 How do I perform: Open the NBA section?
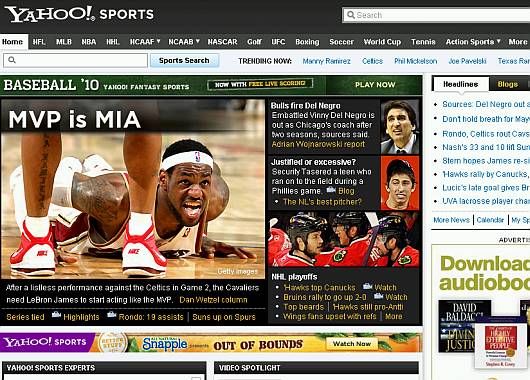pos(89,42)
